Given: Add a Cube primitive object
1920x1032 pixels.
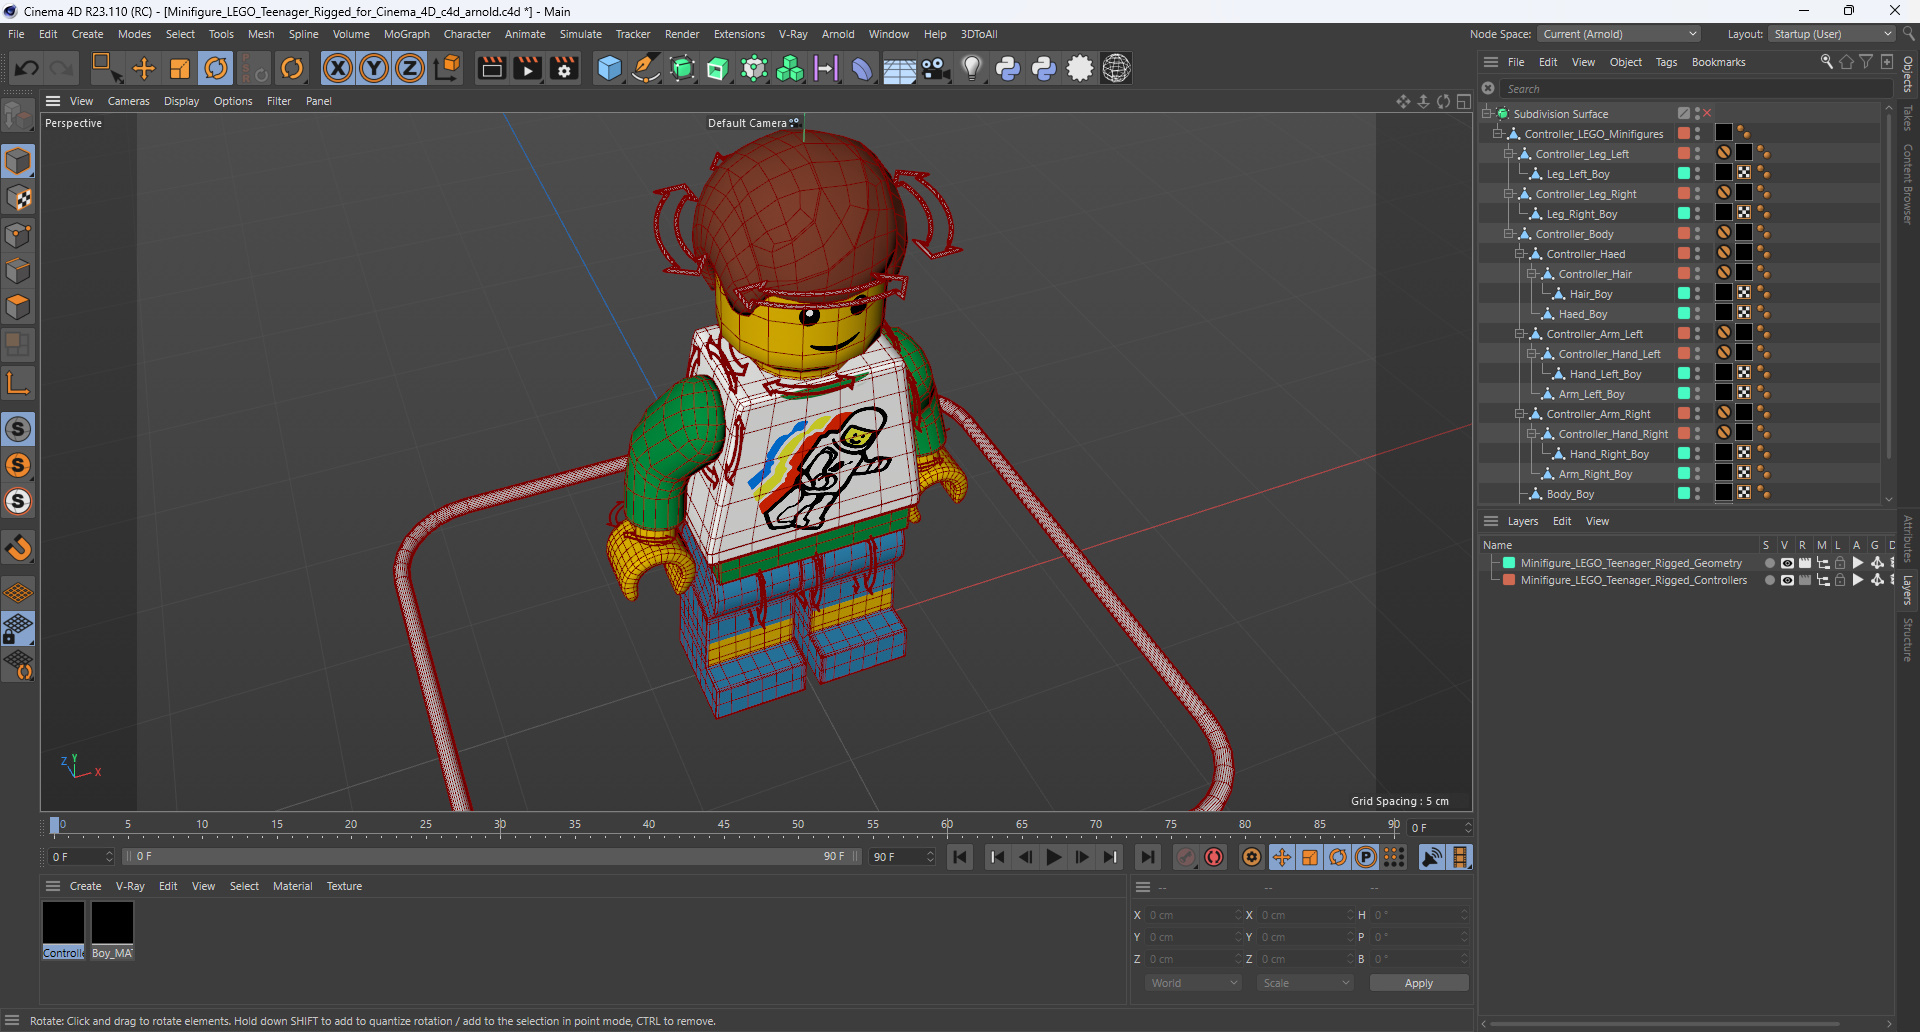Looking at the screenshot, I should pyautogui.click(x=609, y=68).
